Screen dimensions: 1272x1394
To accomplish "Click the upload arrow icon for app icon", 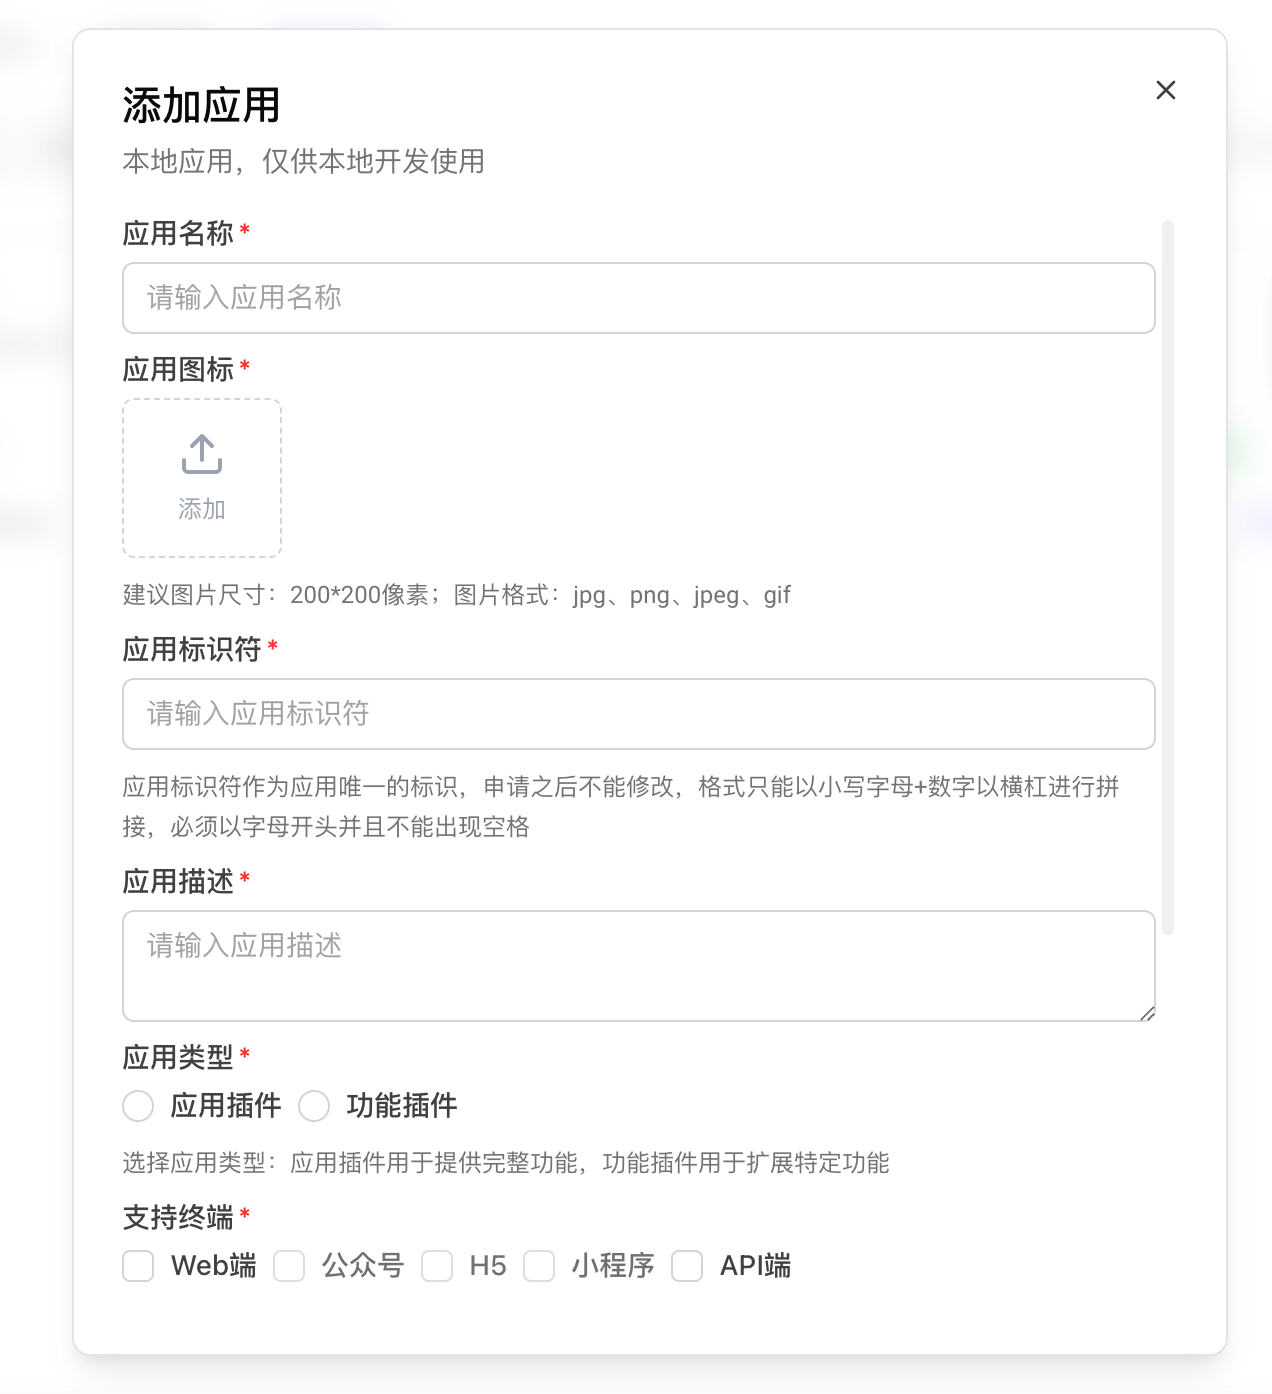I will coord(202,454).
